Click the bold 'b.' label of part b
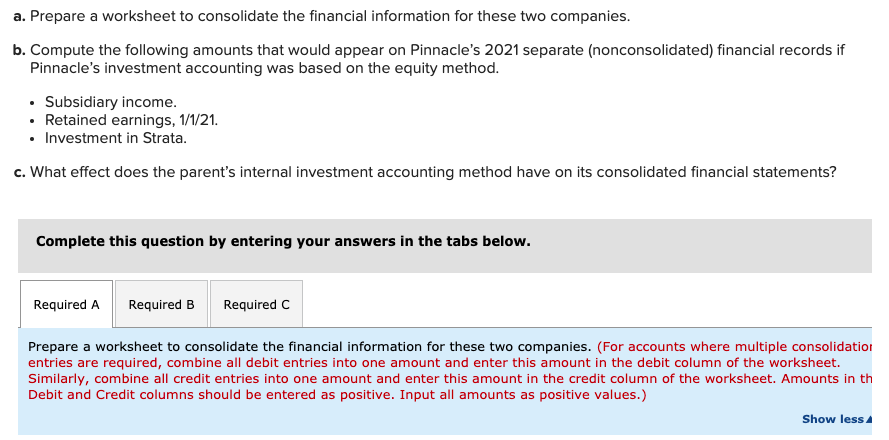The width and height of the screenshot is (889, 440). pyautogui.click(x=20, y=50)
